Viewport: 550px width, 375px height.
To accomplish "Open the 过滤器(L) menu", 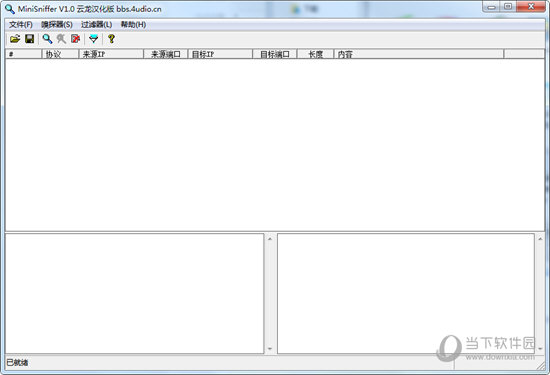I will pyautogui.click(x=96, y=25).
